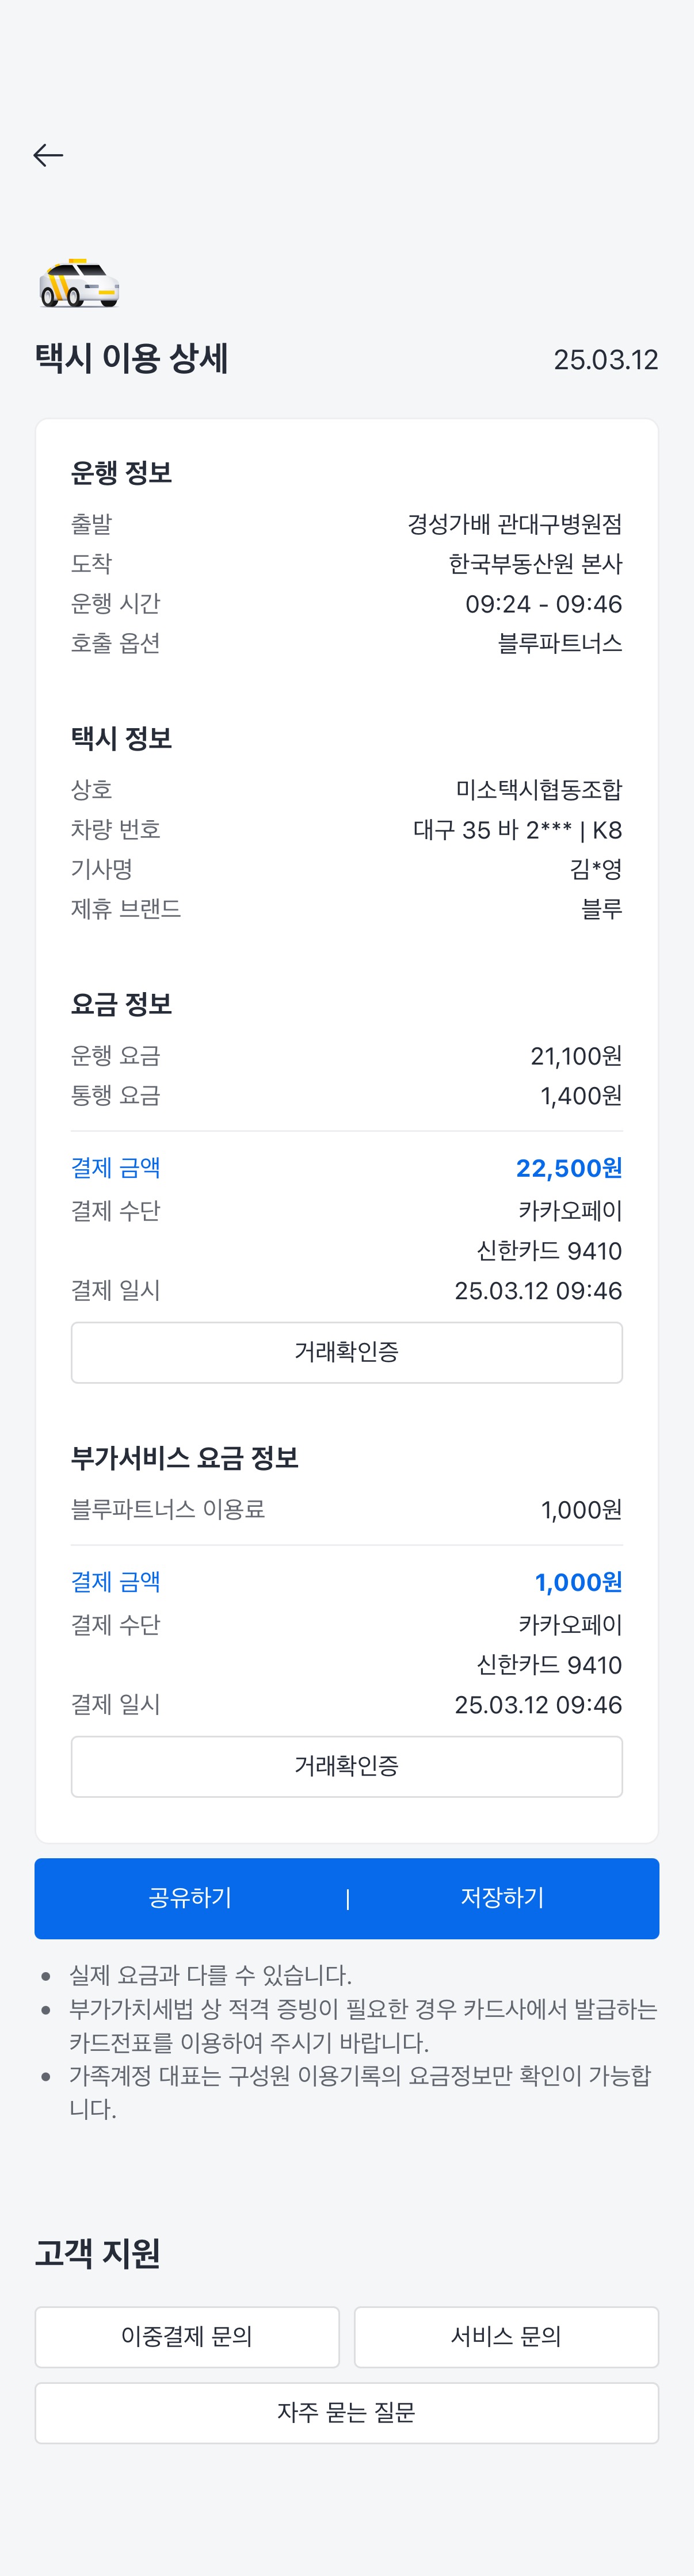
Task: Open 이중결제 문의 support option
Action: point(187,2337)
